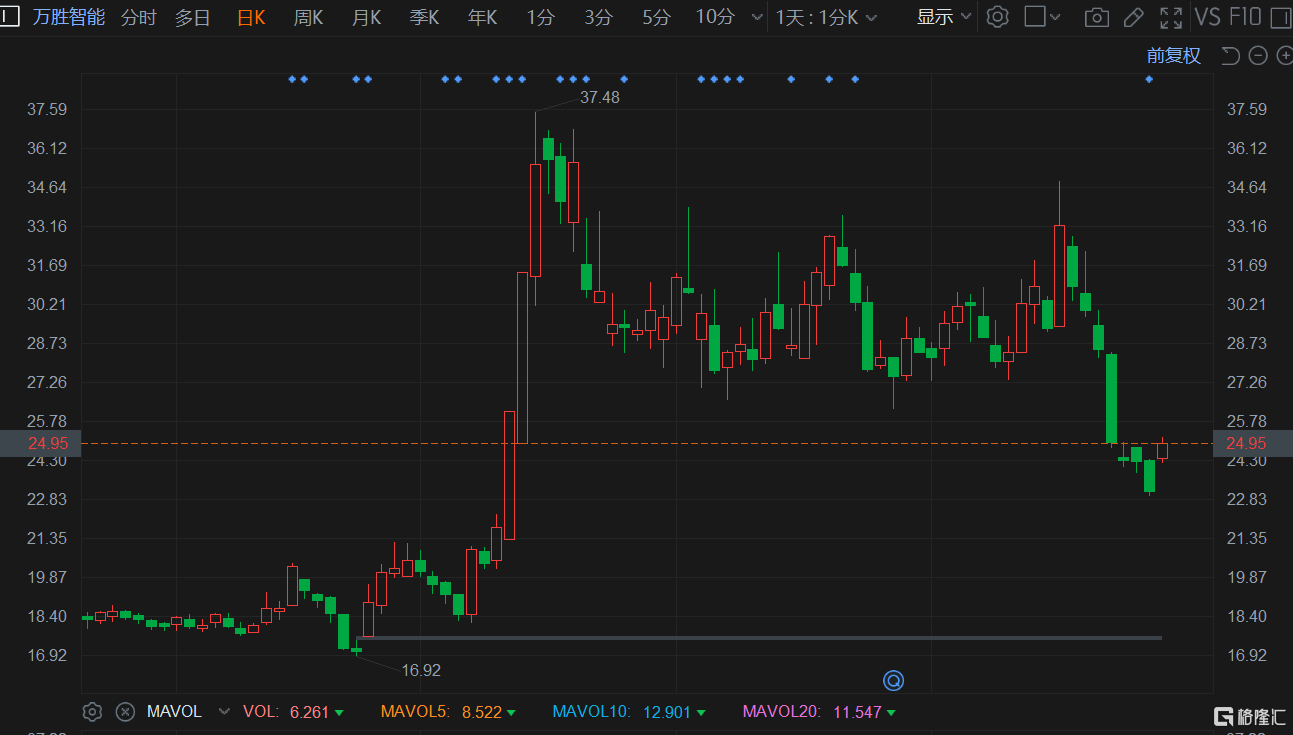Enter fullscreen chart mode
1293x735 pixels.
click(1170, 17)
